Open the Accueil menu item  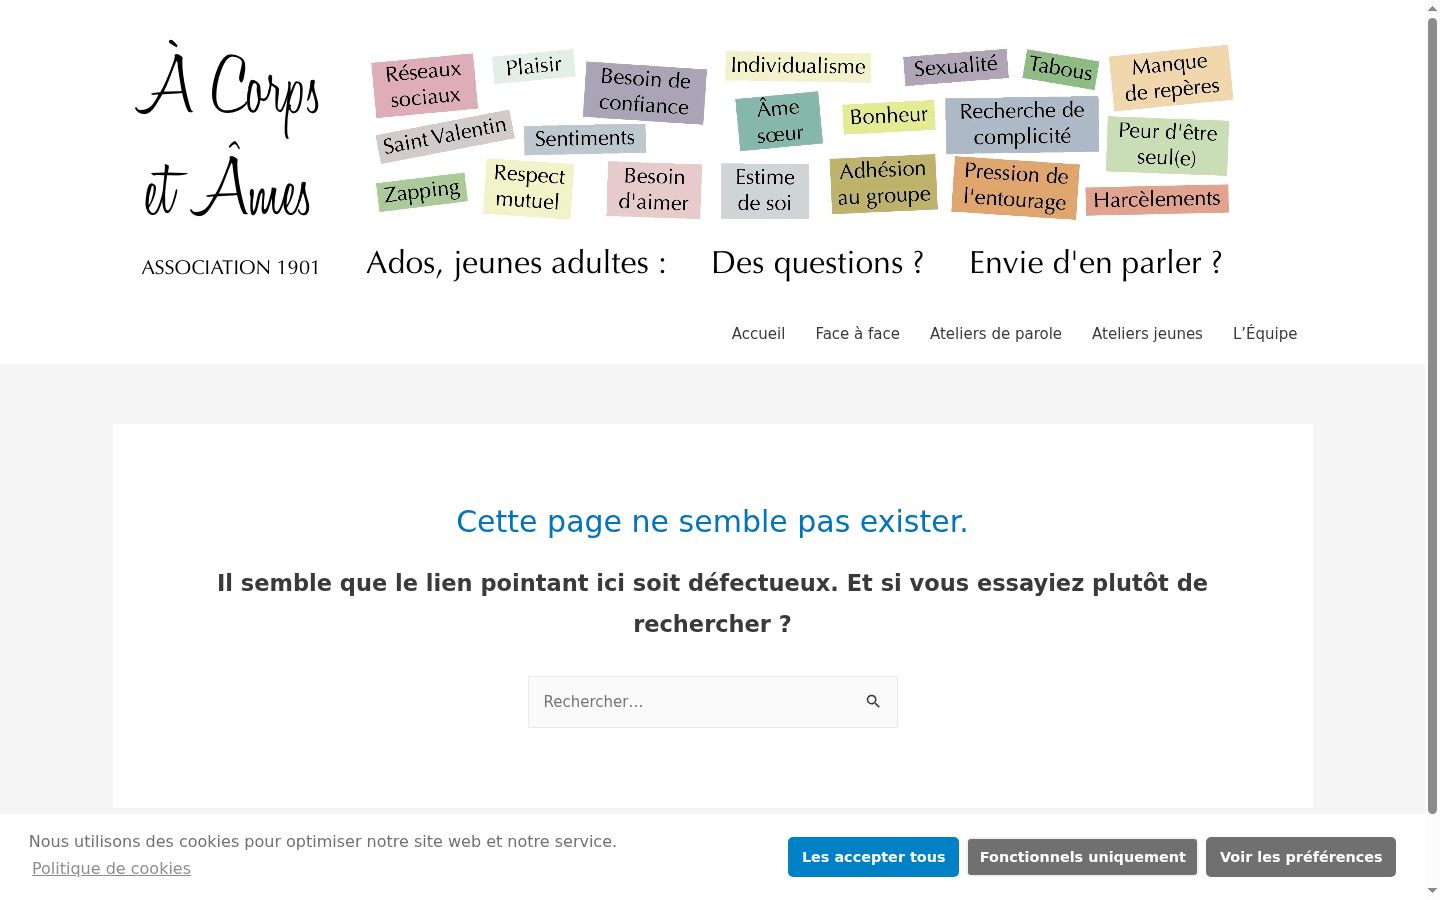[x=758, y=334]
